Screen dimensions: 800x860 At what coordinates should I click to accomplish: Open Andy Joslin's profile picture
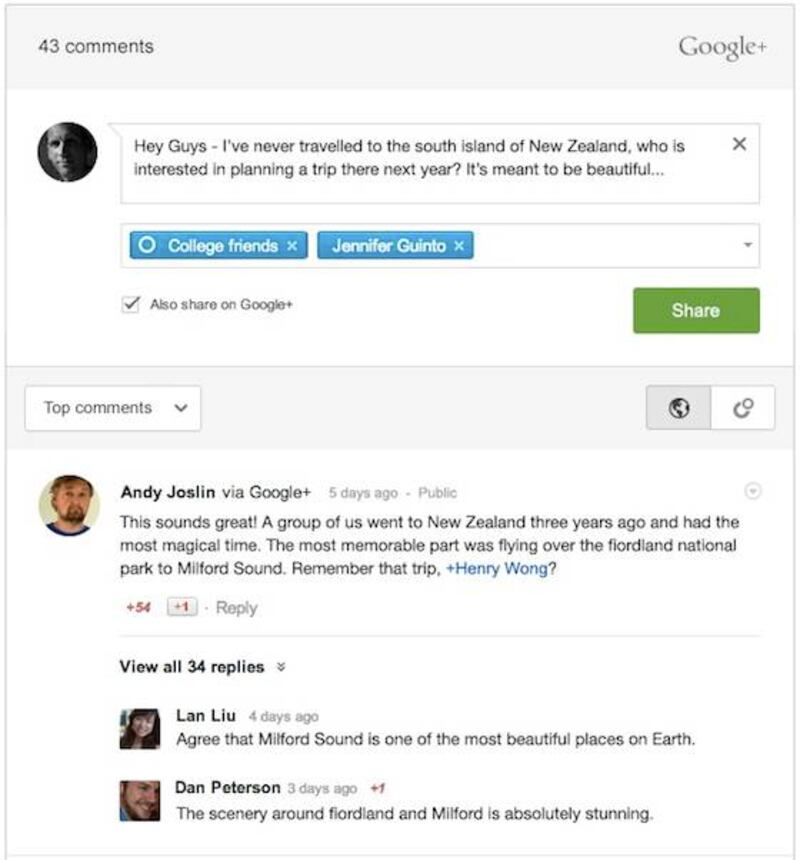pos(69,505)
